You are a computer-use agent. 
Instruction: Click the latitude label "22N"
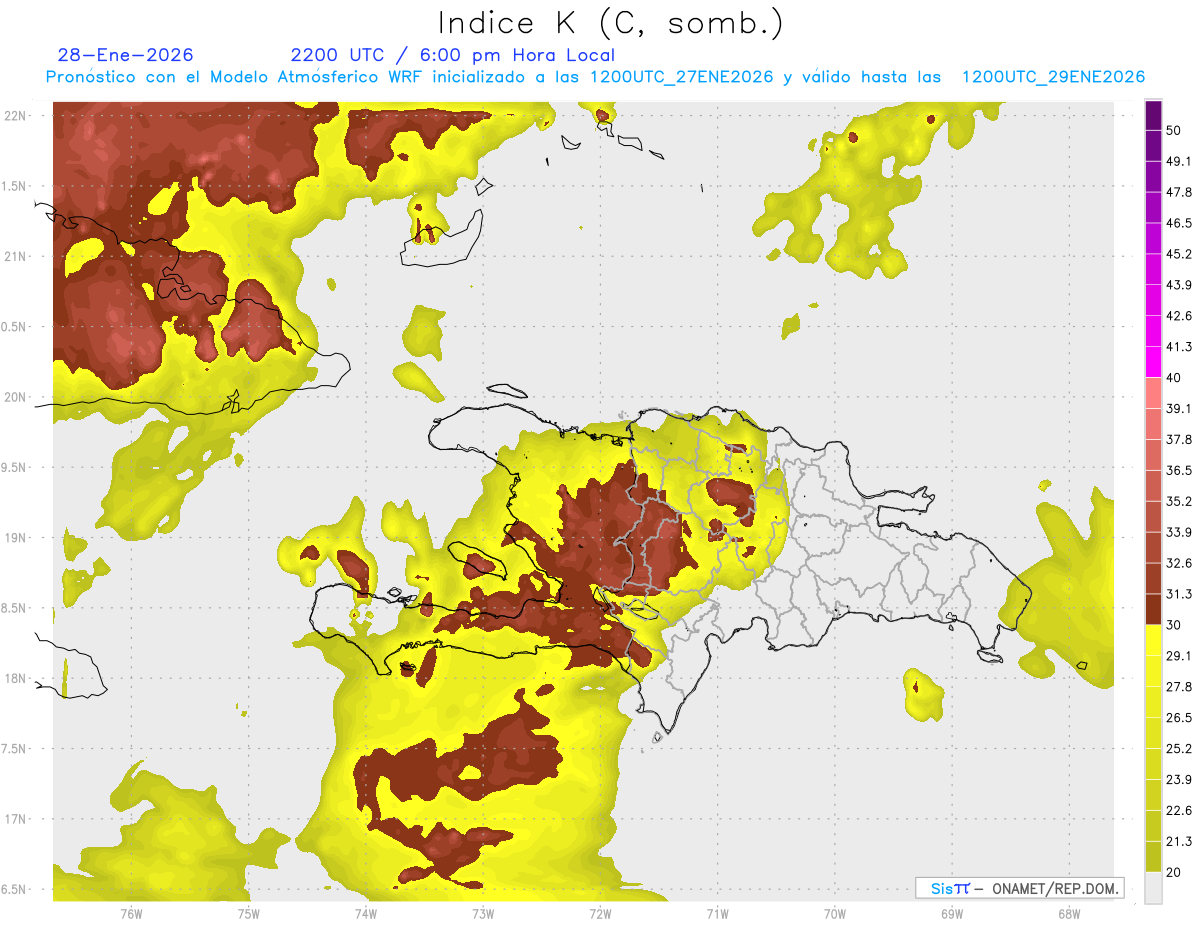16,116
